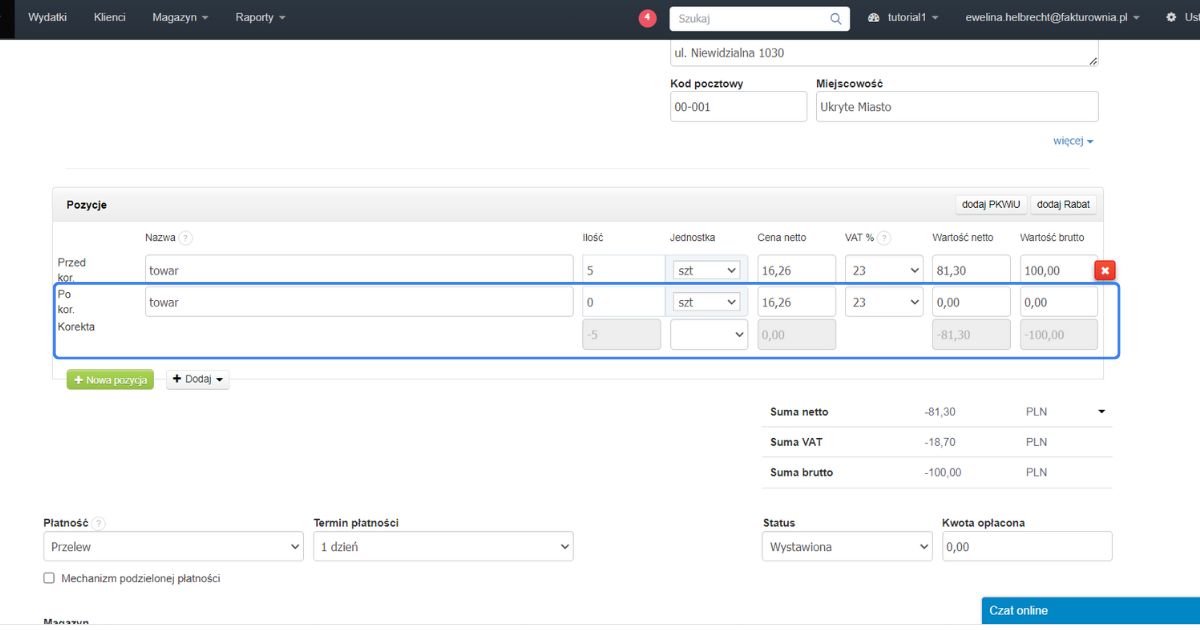Open the Status dropdown set to Wystawiona
The image size is (1200, 630).
[x=847, y=546]
